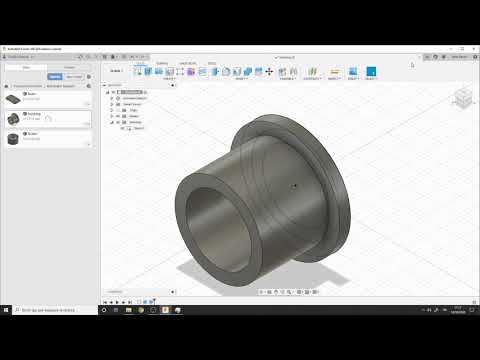480x360 pixels.
Task: Expand the Bodies folder
Action: click(x=112, y=116)
